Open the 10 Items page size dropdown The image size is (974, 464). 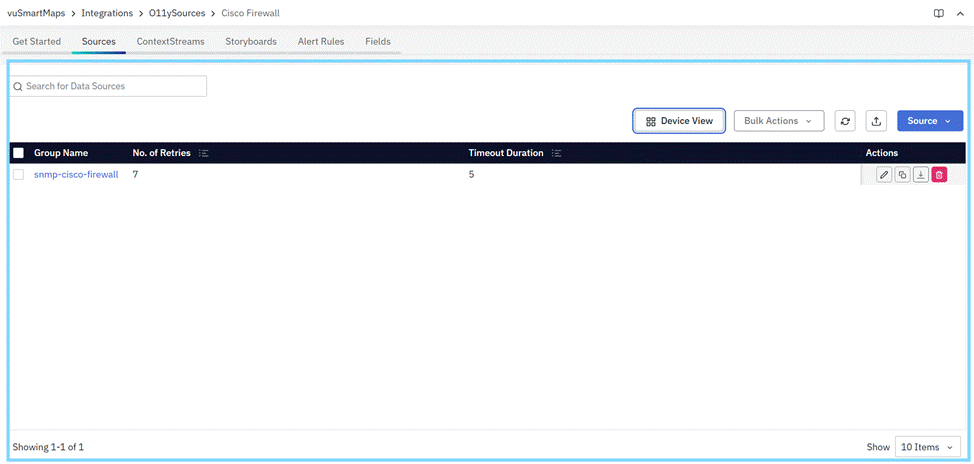pos(929,447)
